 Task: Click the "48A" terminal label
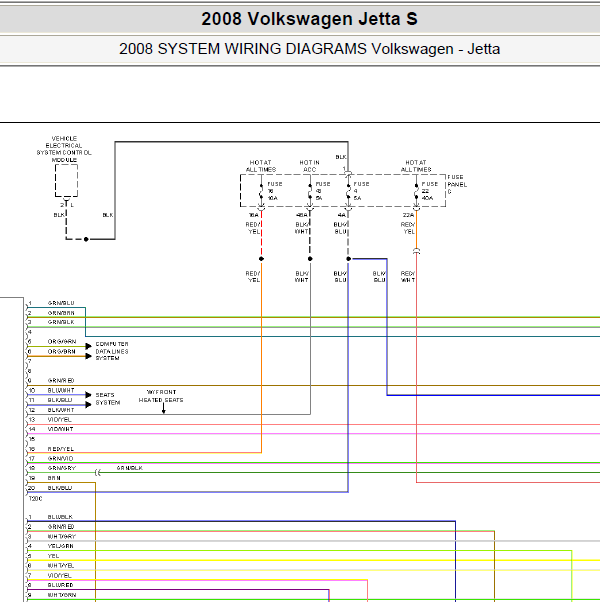(x=302, y=215)
